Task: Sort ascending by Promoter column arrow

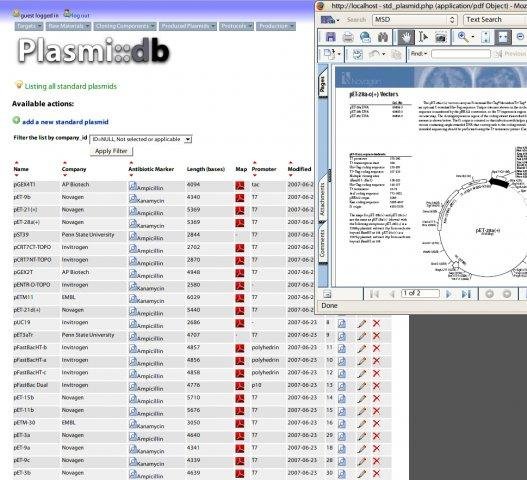Action: (x=254, y=163)
